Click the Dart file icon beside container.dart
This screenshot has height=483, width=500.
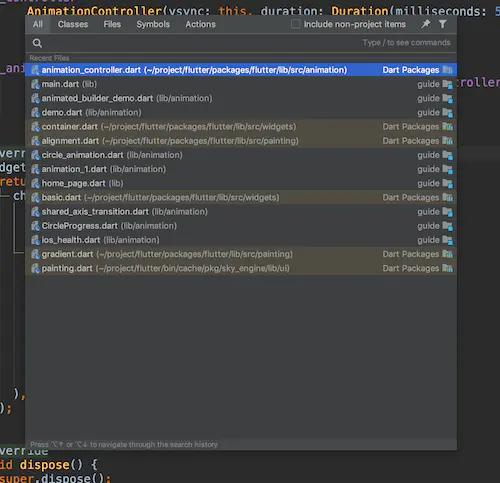point(35,127)
